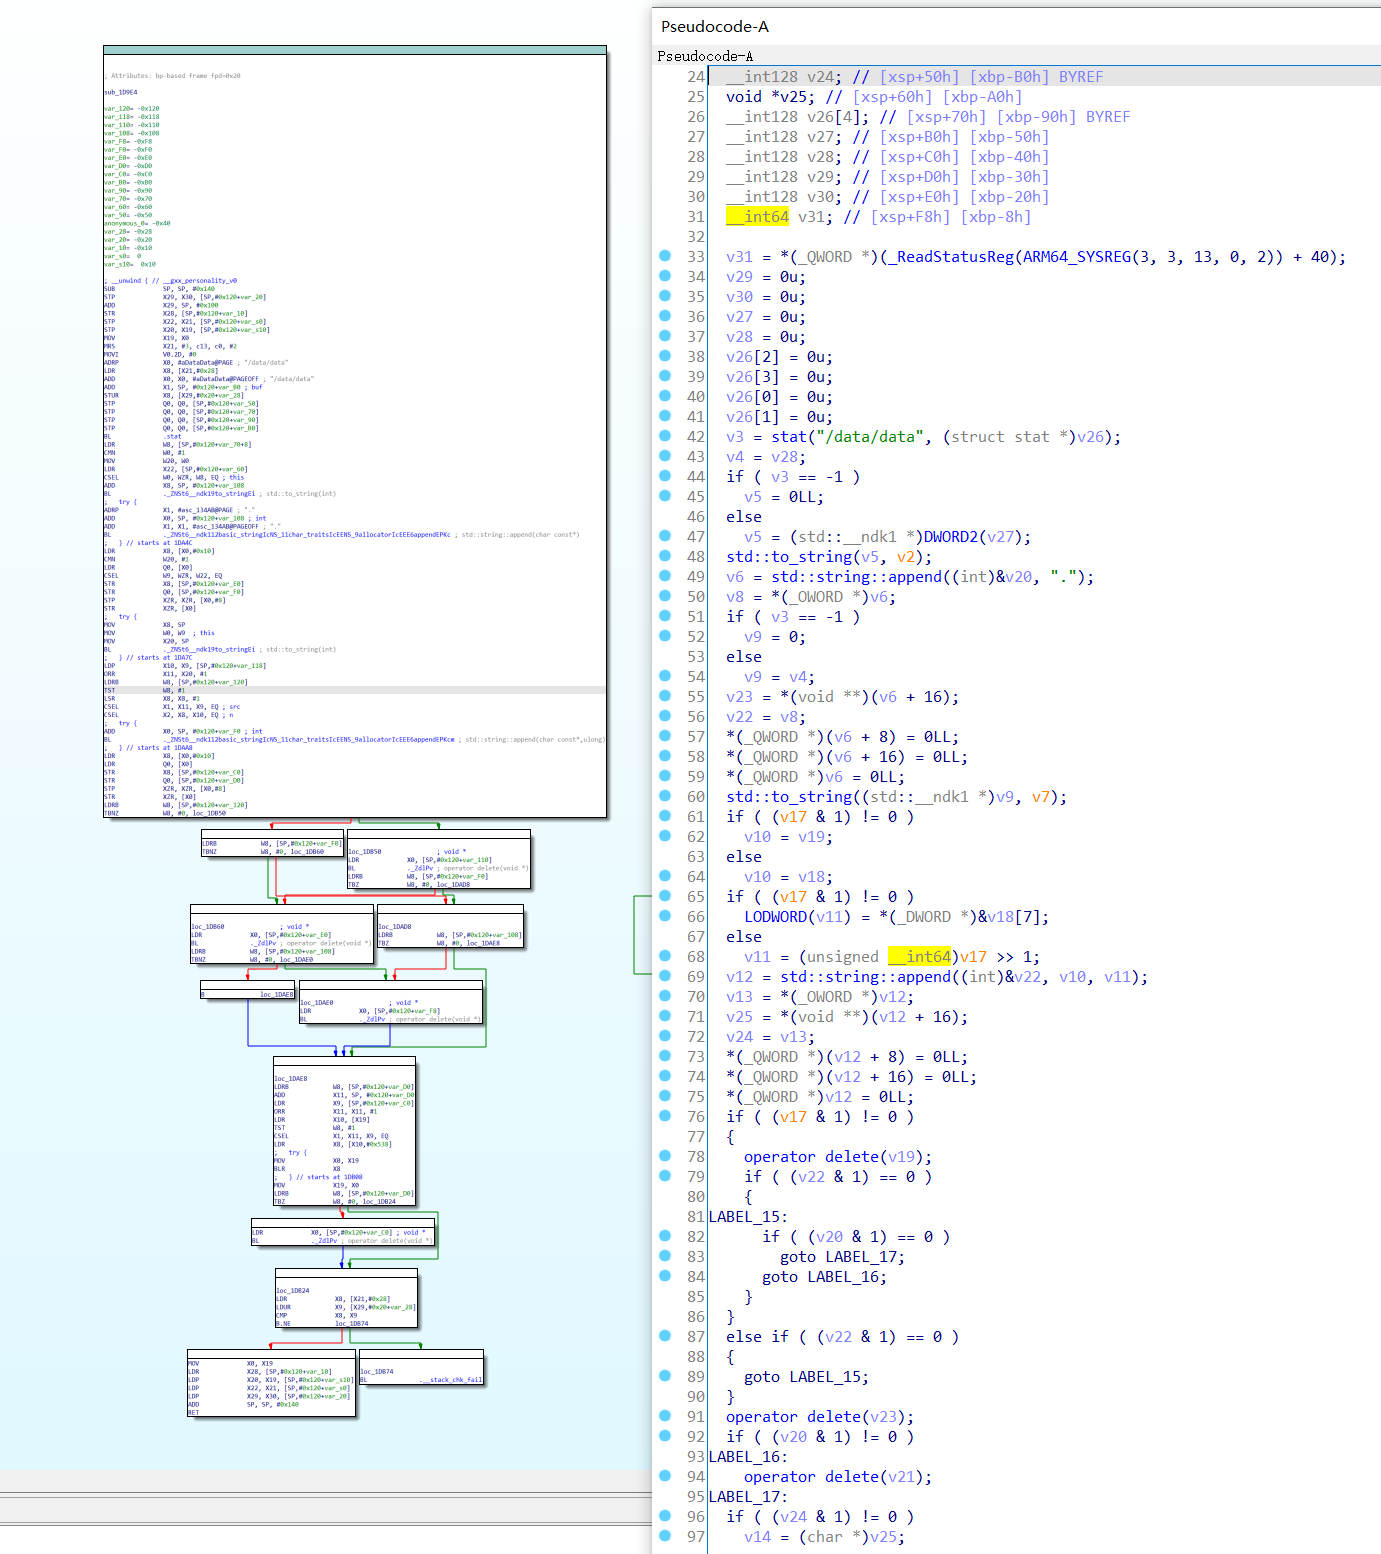The image size is (1381, 1554).
Task: Click std::to_string call on line 48
Action: [790, 556]
